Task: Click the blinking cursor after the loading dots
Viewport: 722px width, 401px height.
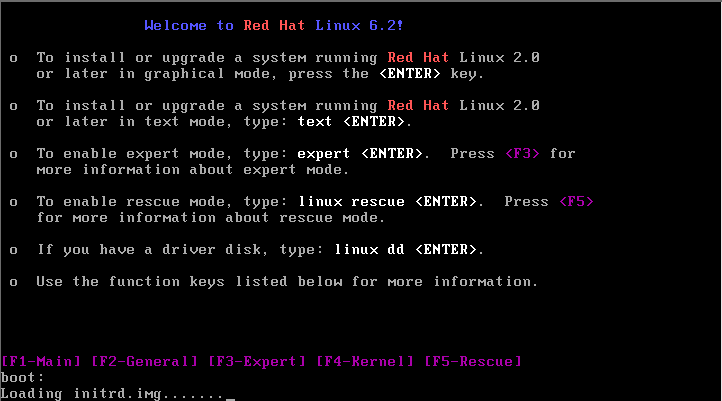Action: [230, 399]
